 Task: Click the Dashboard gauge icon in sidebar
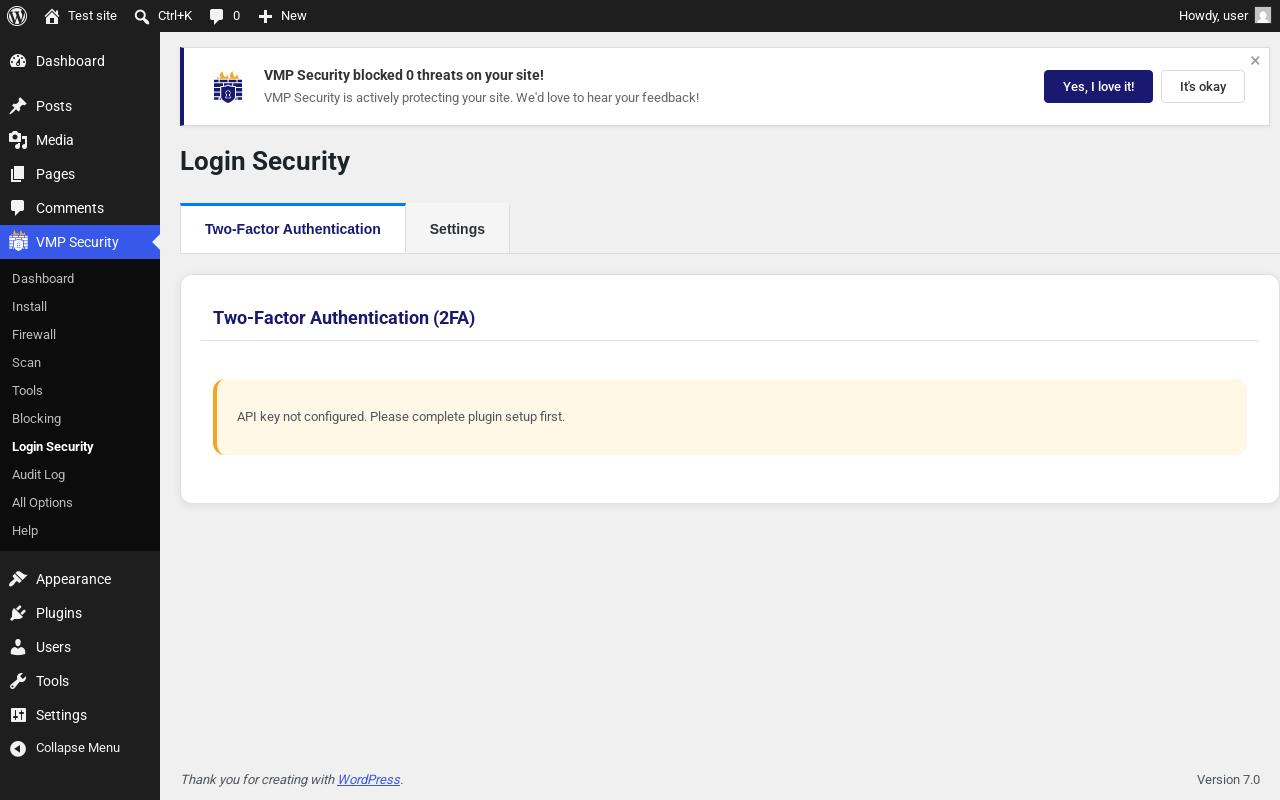click(x=18, y=61)
